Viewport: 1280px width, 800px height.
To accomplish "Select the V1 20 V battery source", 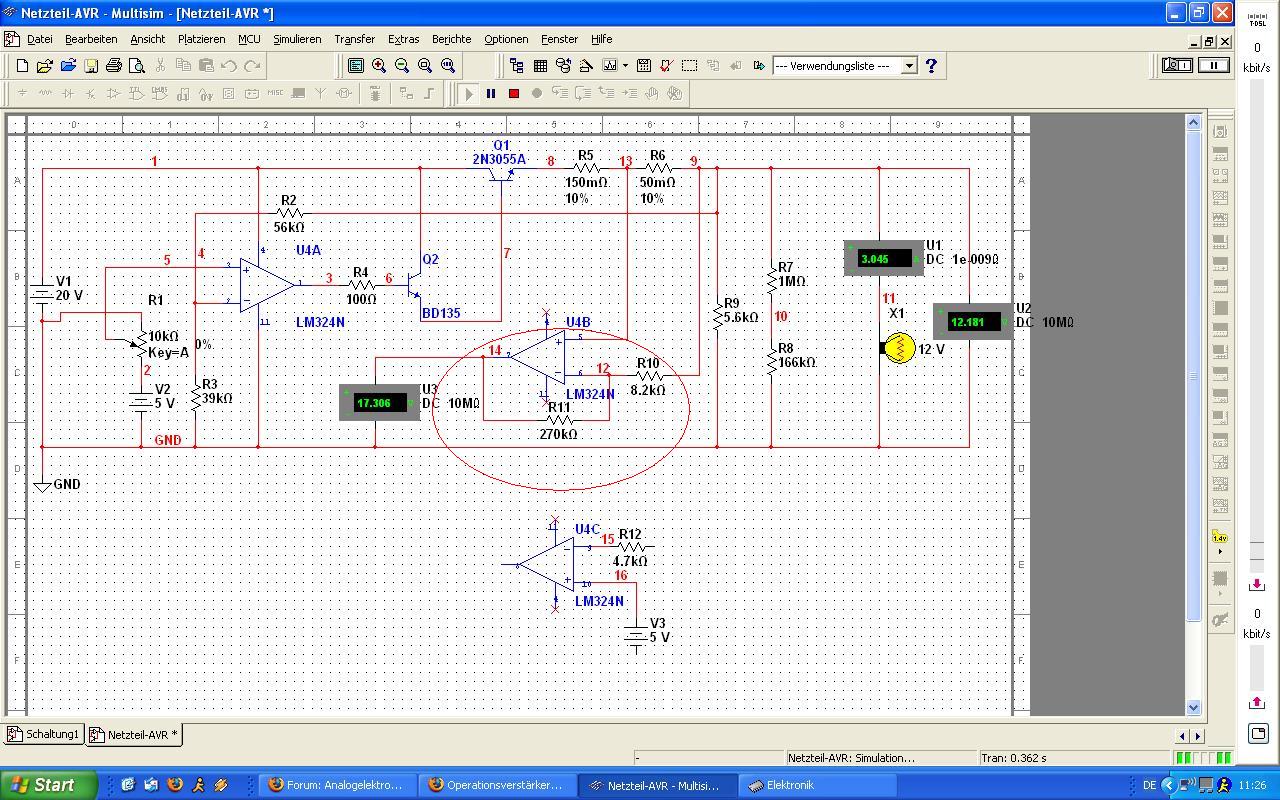I will click(x=41, y=294).
